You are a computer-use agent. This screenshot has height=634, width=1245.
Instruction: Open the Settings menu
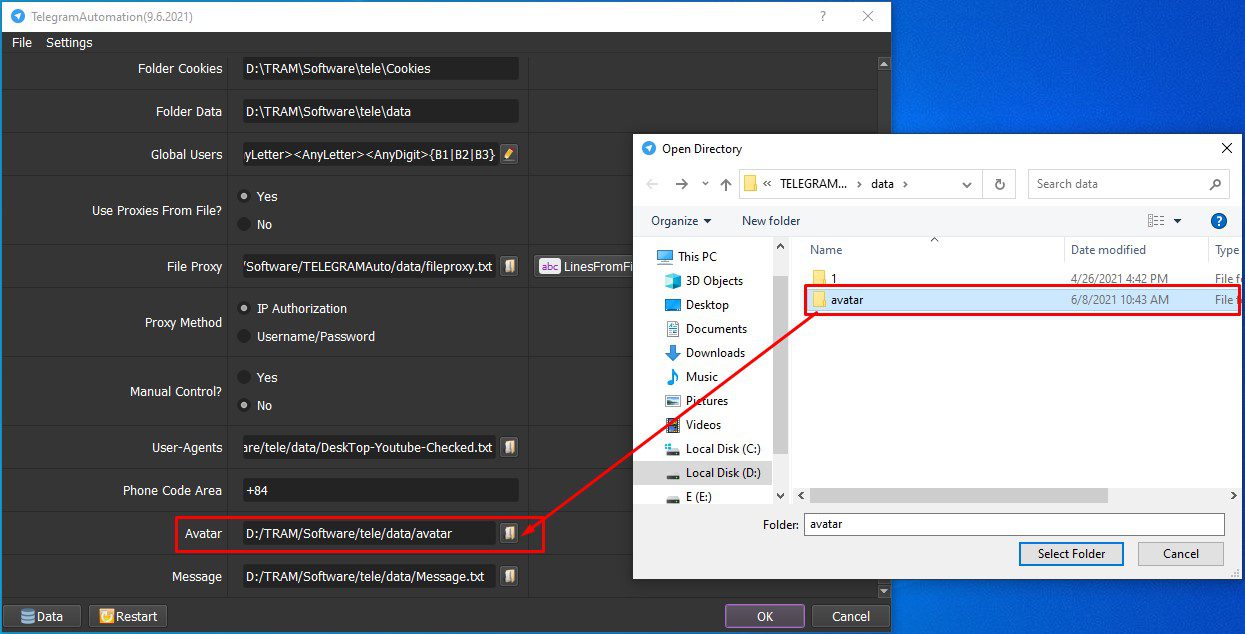tap(69, 42)
